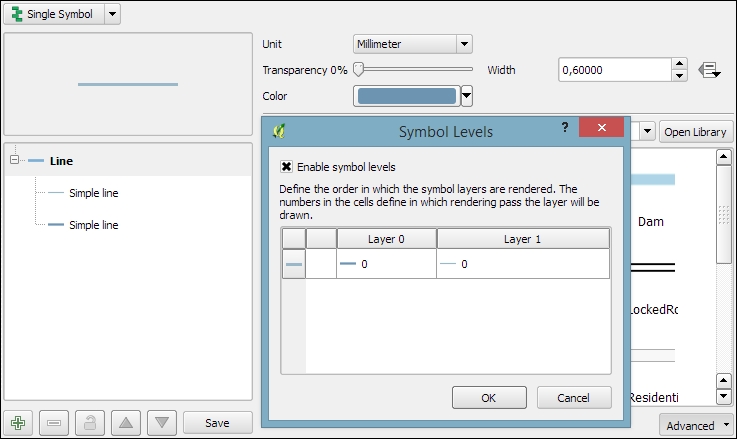The width and height of the screenshot is (737, 439).
Task: Select the Line symbol tree item
Action: coord(61,161)
